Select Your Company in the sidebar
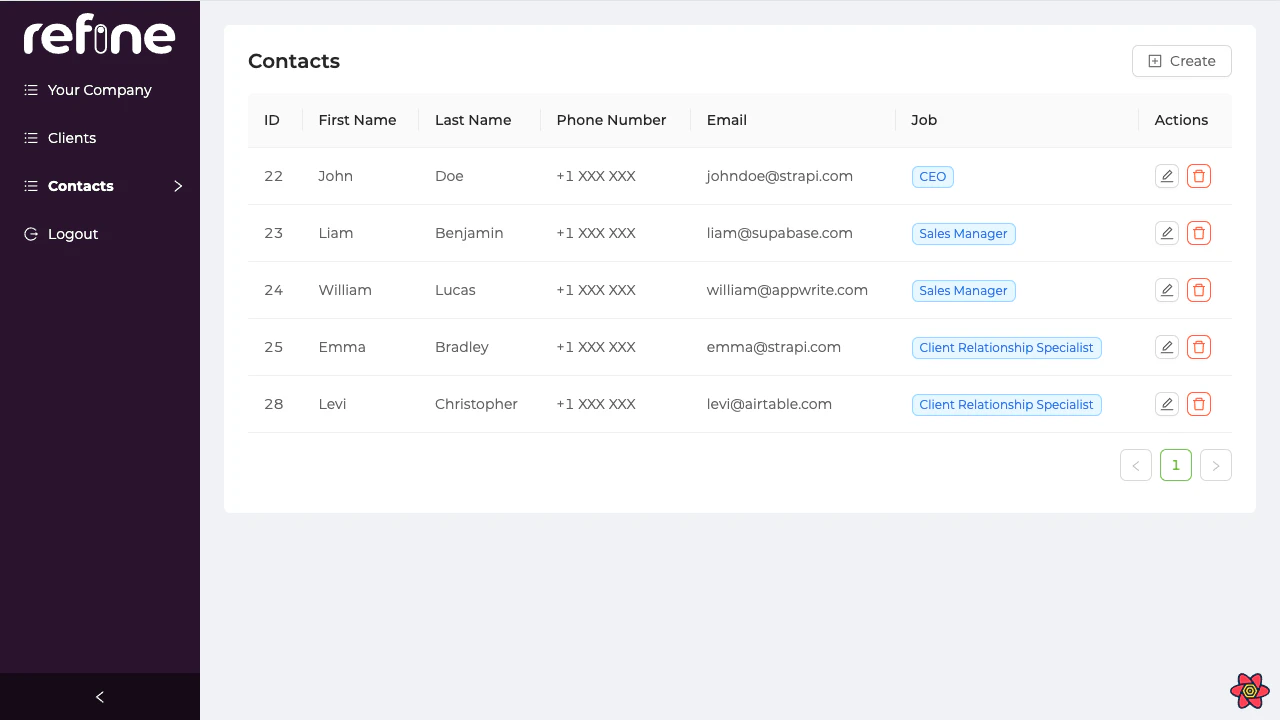The height and width of the screenshot is (720, 1280). pos(100,89)
